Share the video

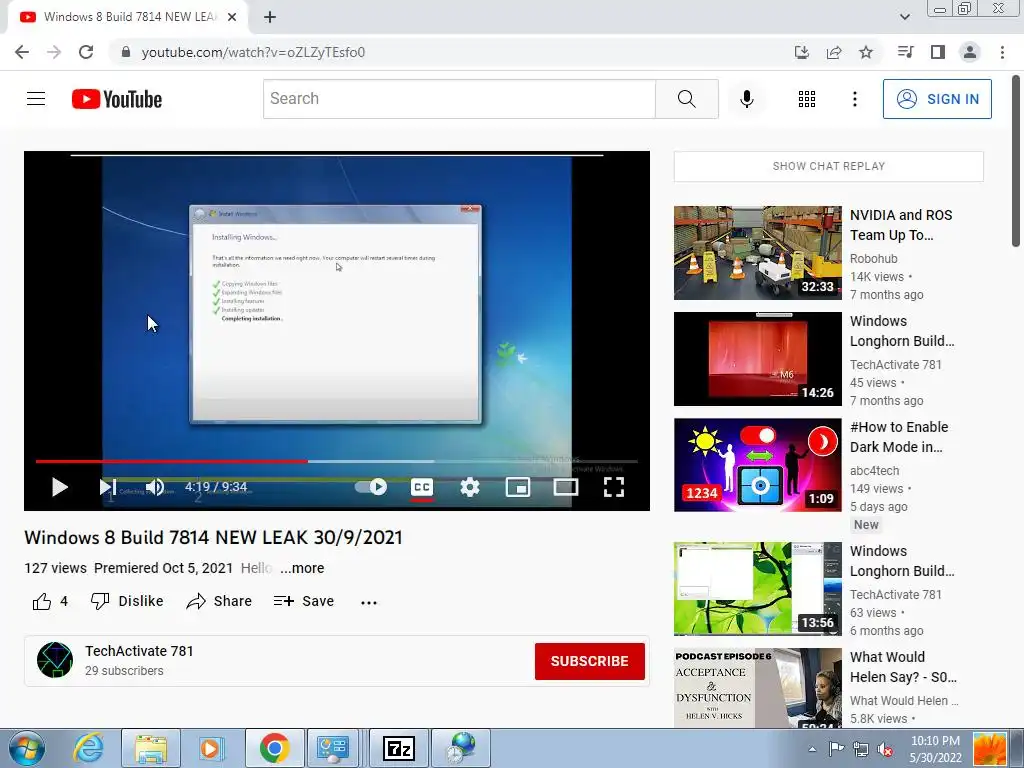click(219, 601)
